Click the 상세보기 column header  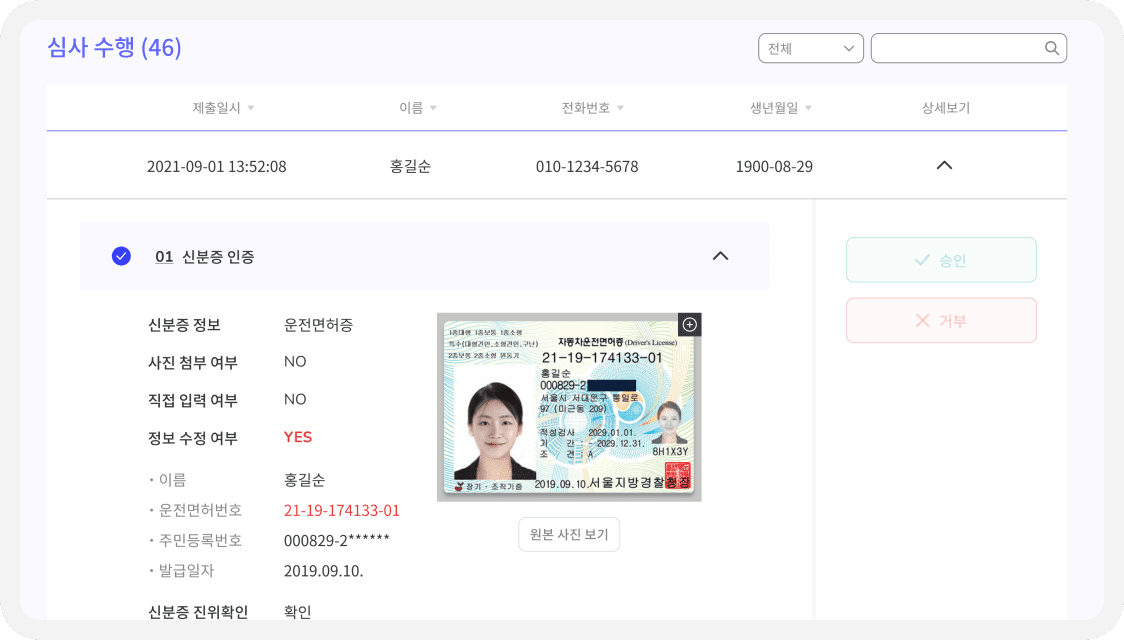point(946,108)
